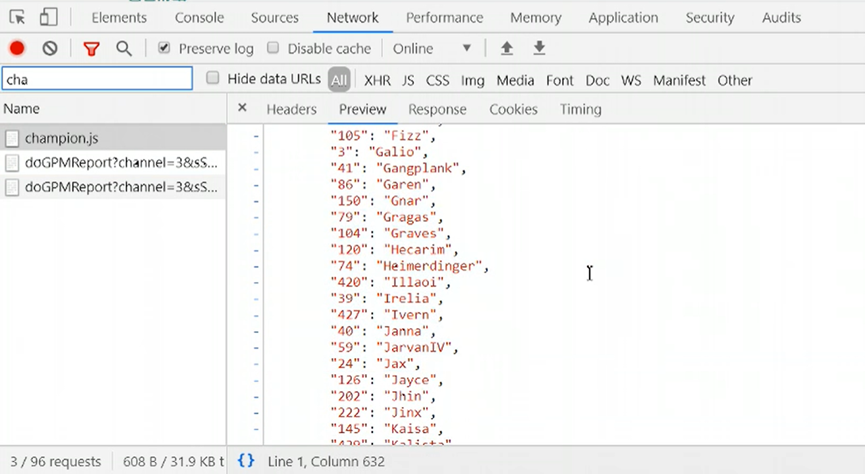
Task: Filter requests by JS type
Action: point(408,80)
